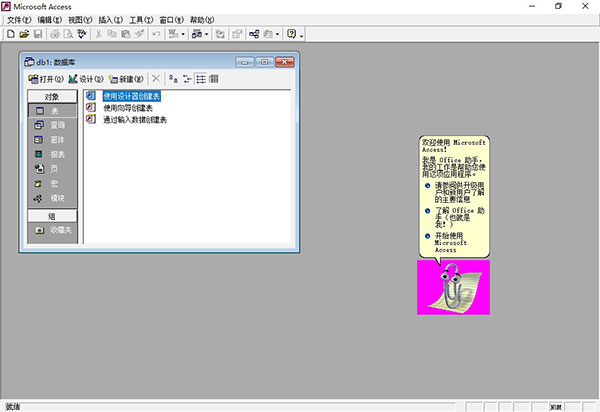The image size is (600, 412).
Task: Select 报表 (Reports) in the objects panel
Action: [51, 155]
